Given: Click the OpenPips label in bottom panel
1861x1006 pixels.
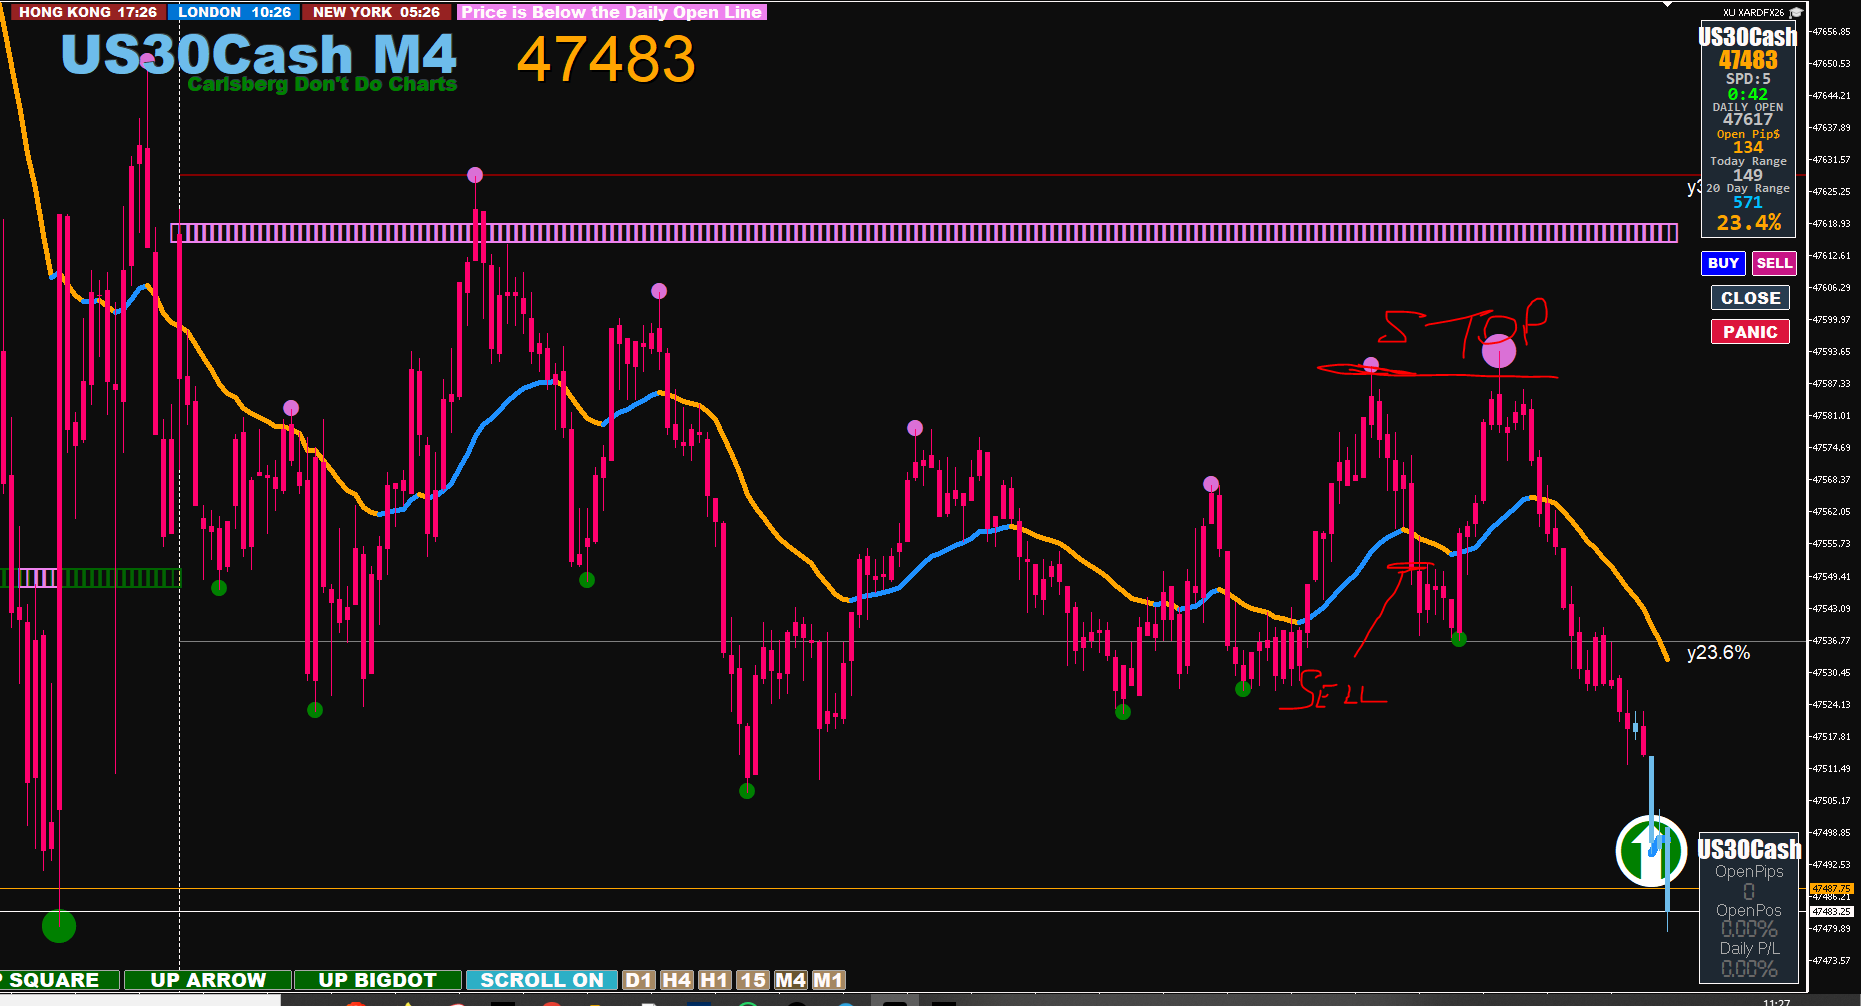Looking at the screenshot, I should [1749, 872].
